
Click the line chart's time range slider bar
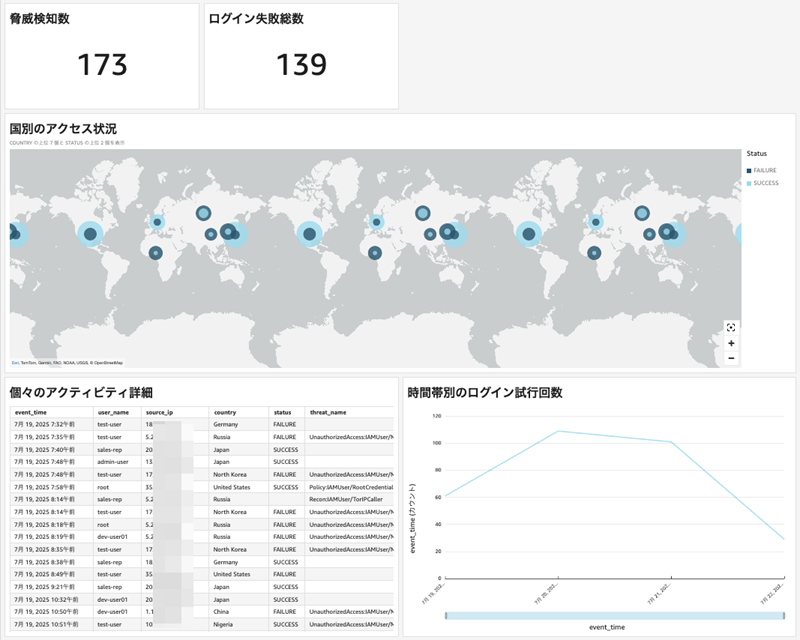(x=612, y=615)
